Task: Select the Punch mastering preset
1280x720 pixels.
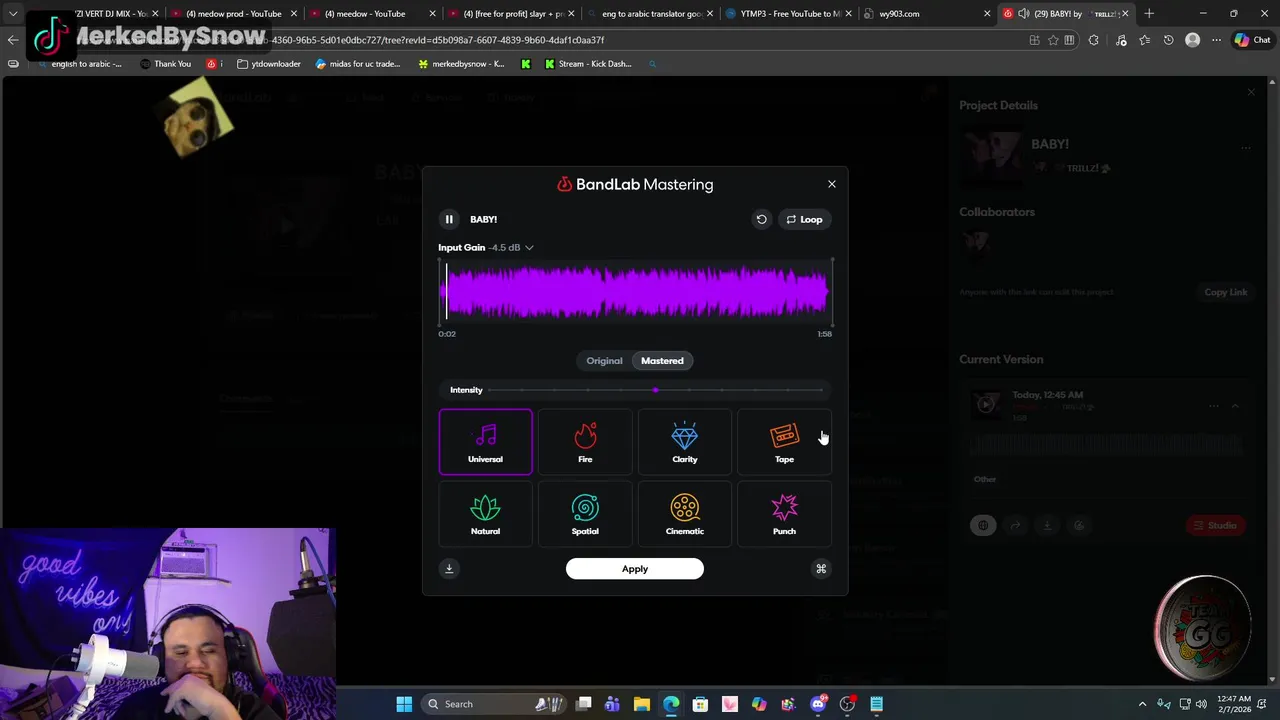Action: pos(784,514)
